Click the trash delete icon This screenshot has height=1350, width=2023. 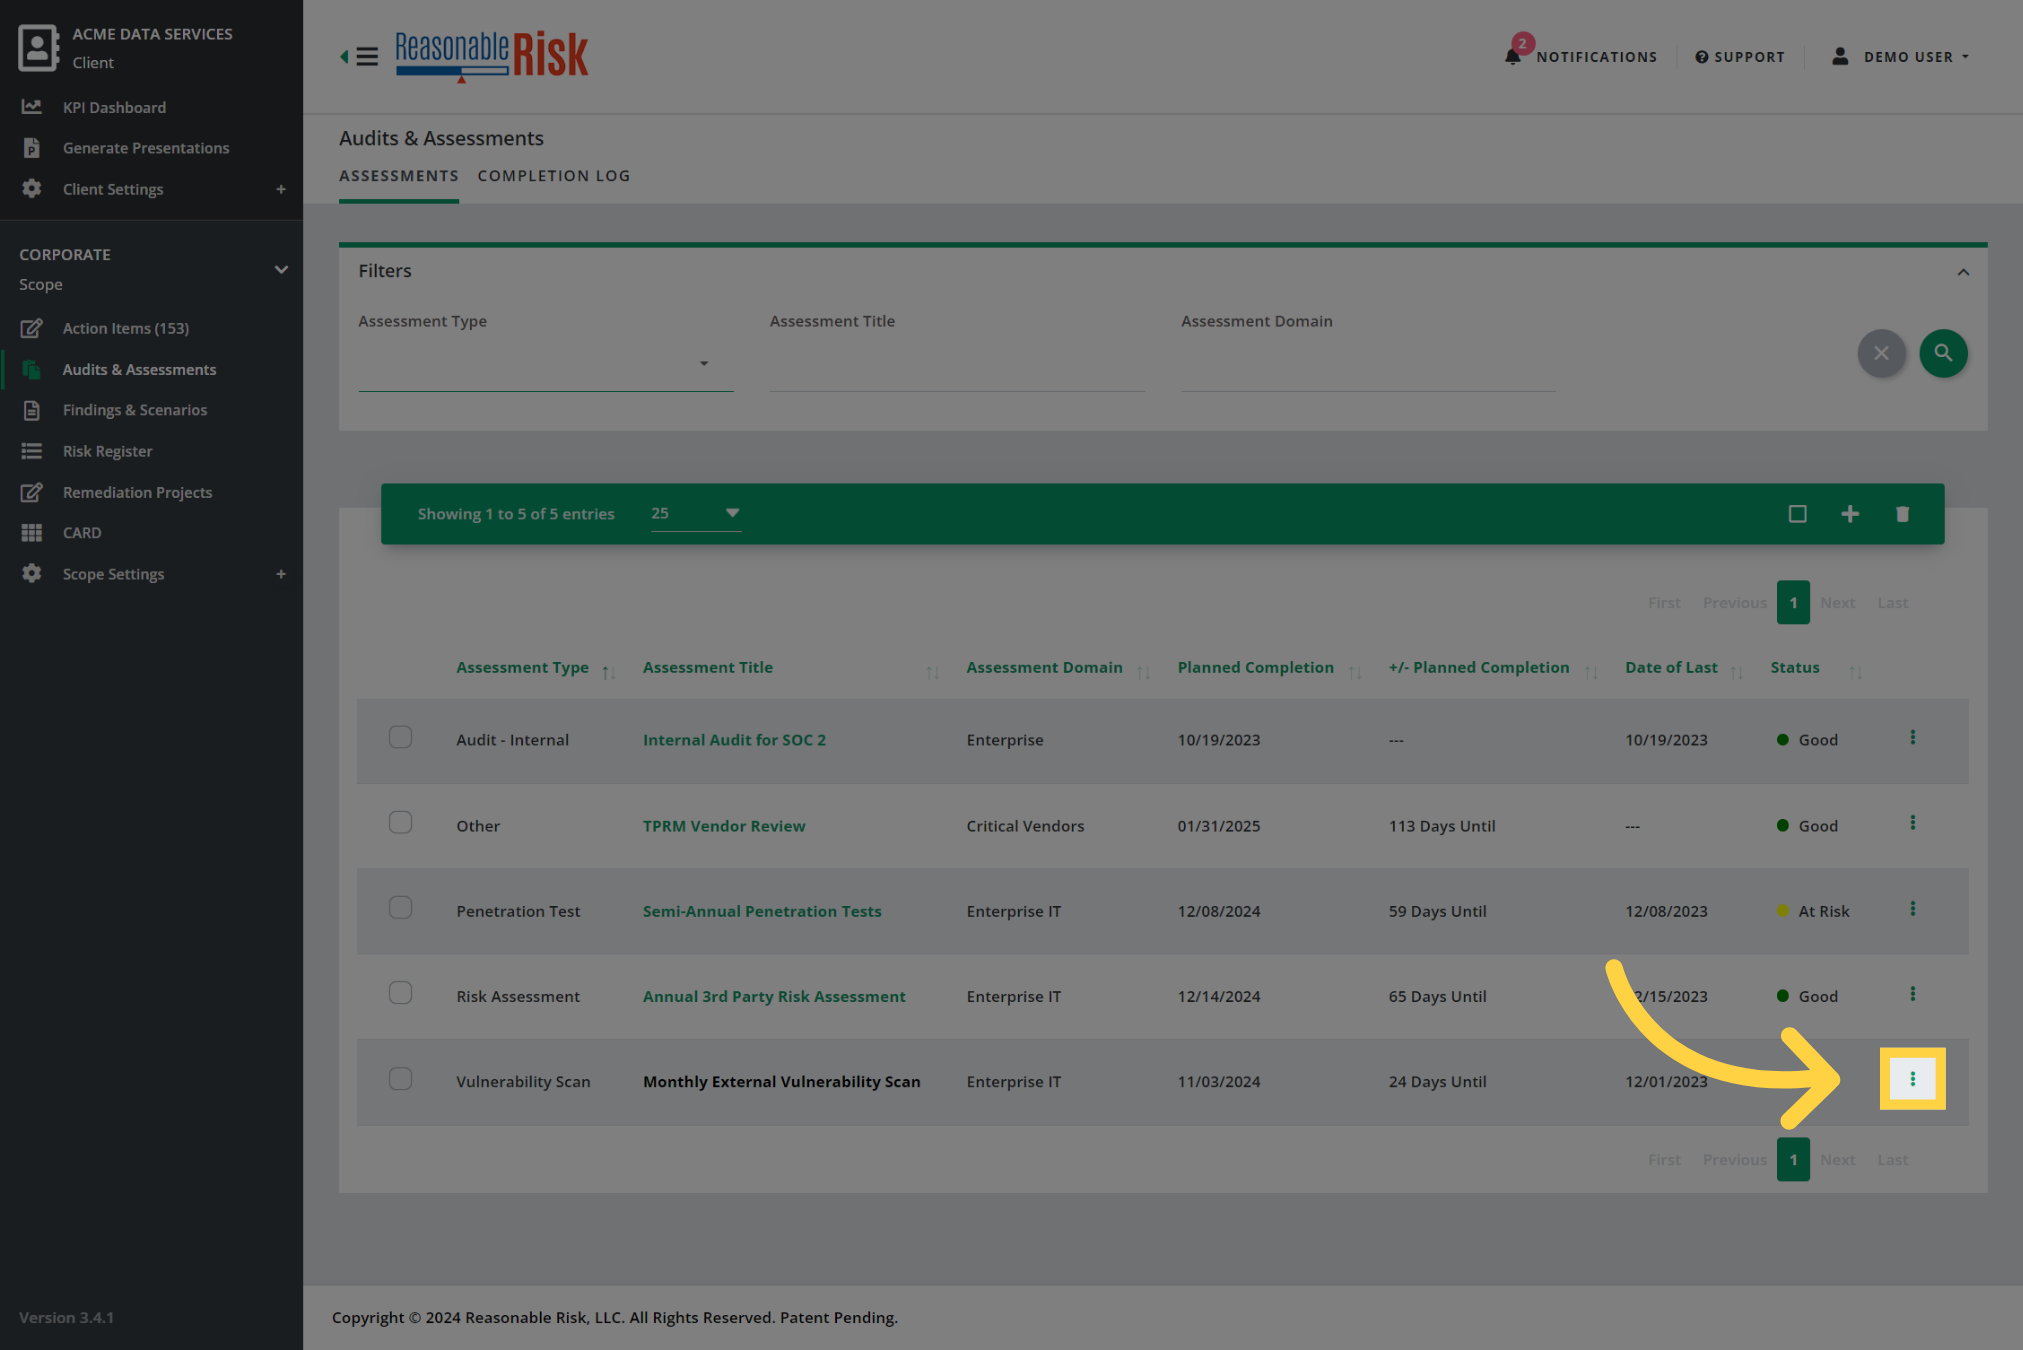(1902, 514)
